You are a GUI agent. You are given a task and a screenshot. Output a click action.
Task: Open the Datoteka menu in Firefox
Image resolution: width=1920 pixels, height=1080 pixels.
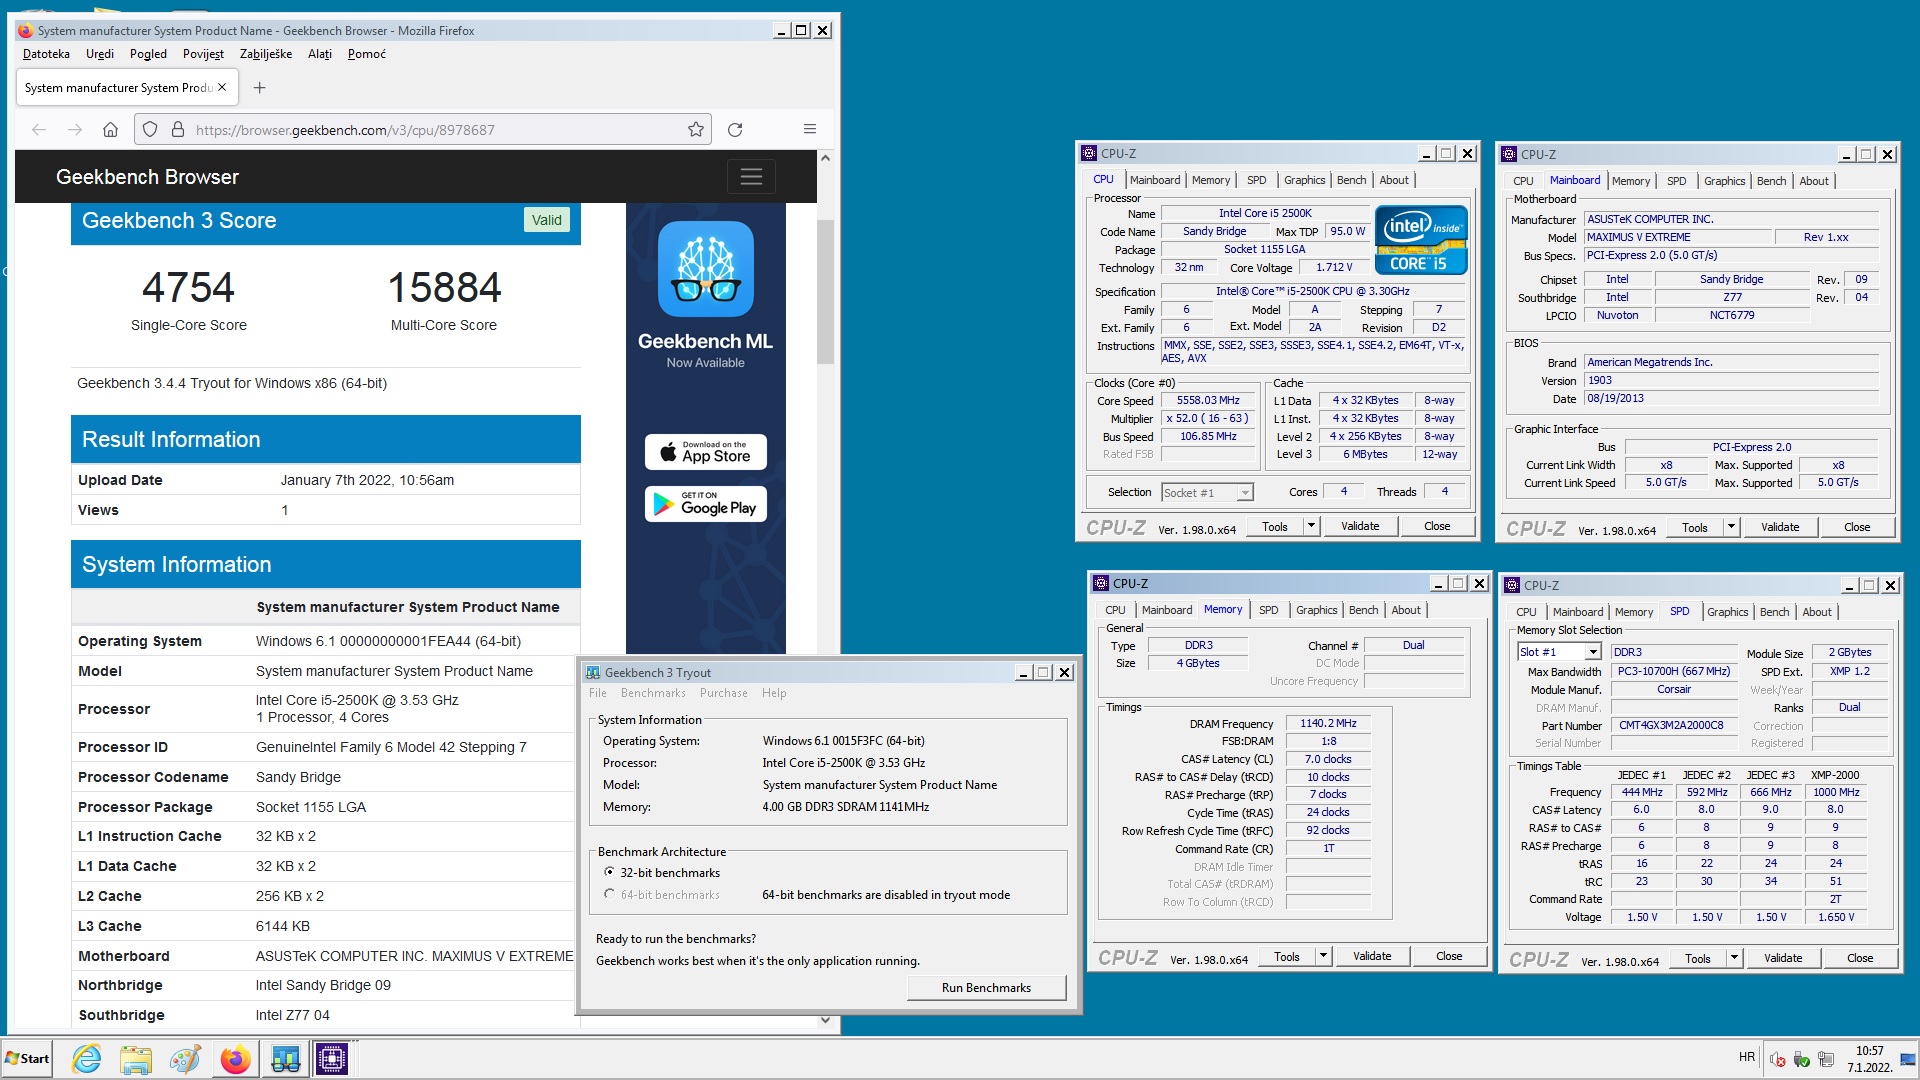point(46,54)
